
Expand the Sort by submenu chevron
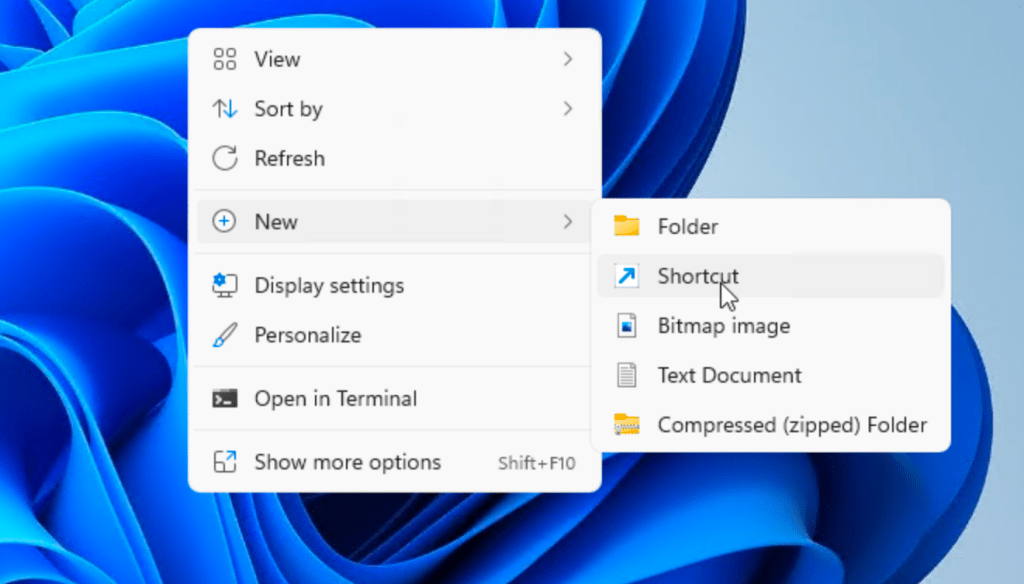568,109
